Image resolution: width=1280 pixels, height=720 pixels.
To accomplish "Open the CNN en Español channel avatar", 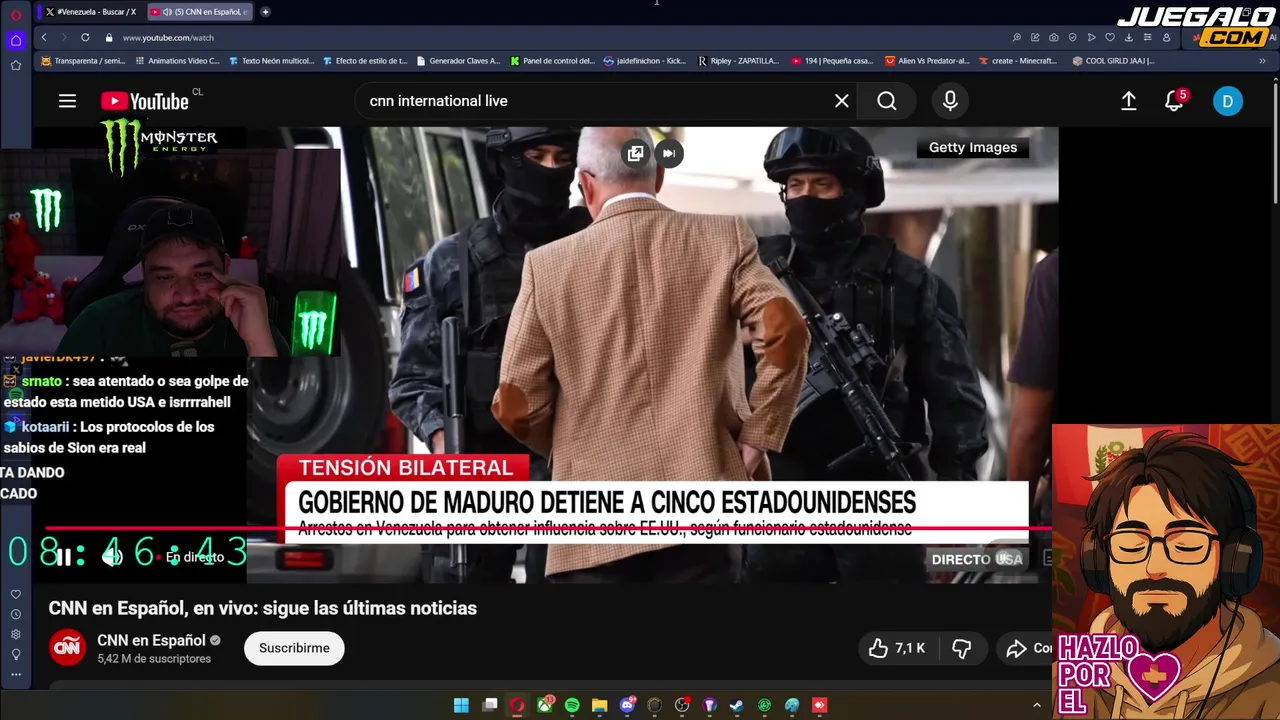I will 67,648.
